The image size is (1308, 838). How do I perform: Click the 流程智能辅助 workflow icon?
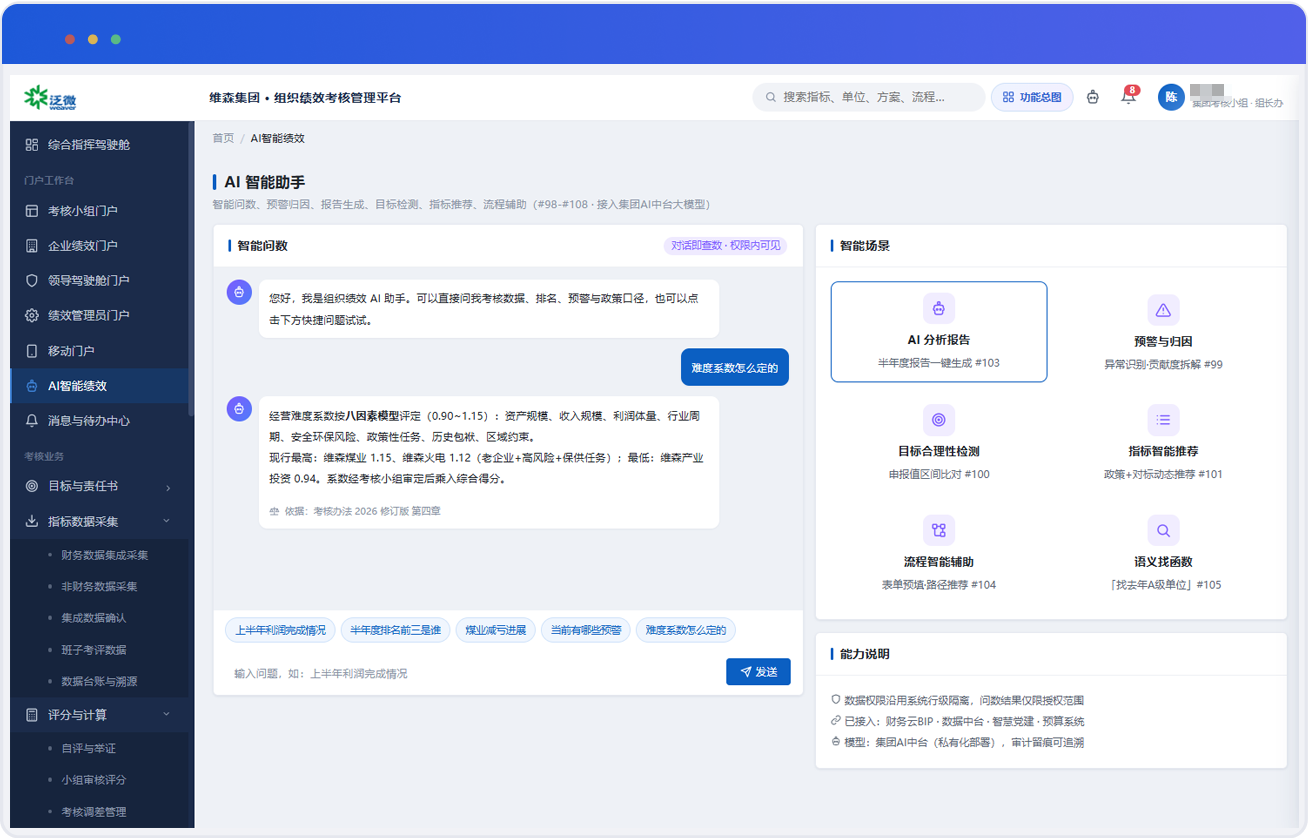tap(939, 530)
